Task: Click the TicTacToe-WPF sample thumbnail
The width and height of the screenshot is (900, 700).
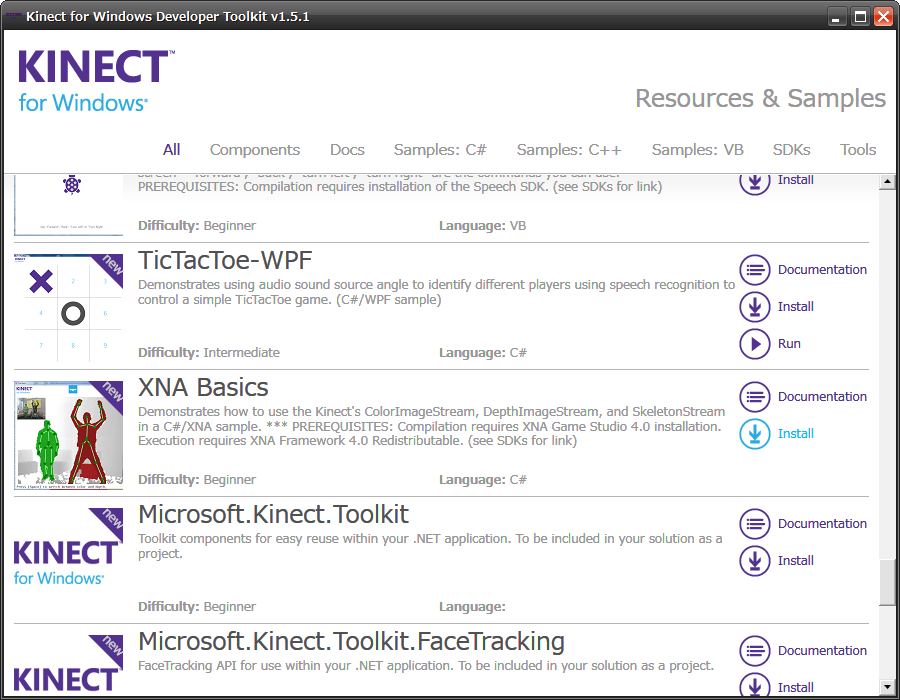Action: coord(69,308)
